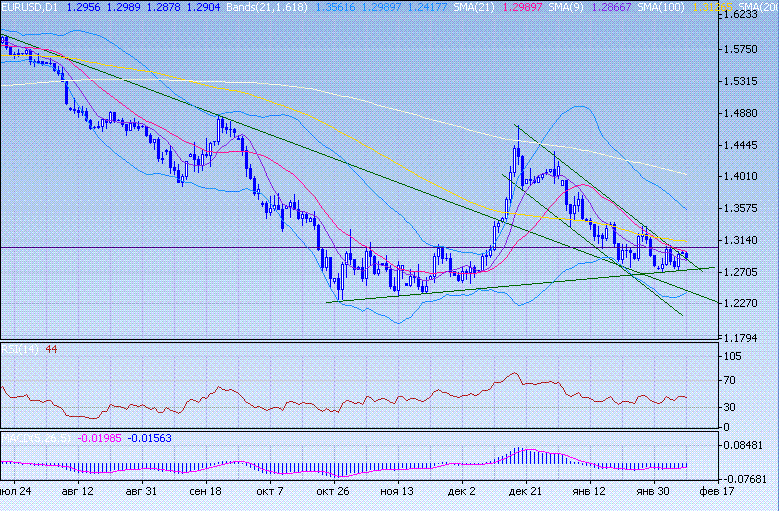
Task: Click the MACD indicator label
Action: pyautogui.click(x=36, y=437)
